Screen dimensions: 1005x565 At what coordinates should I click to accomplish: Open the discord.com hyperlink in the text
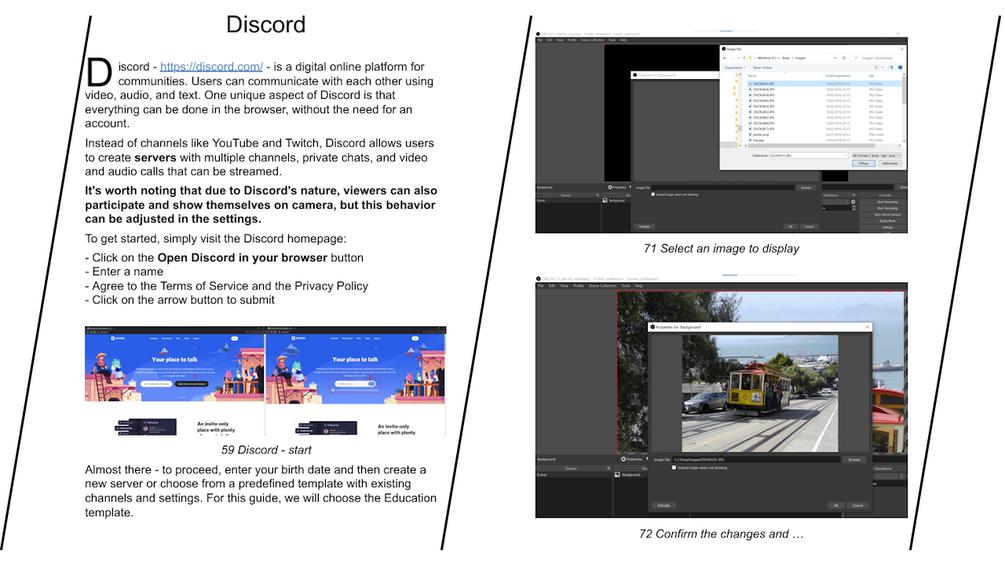[x=212, y=67]
